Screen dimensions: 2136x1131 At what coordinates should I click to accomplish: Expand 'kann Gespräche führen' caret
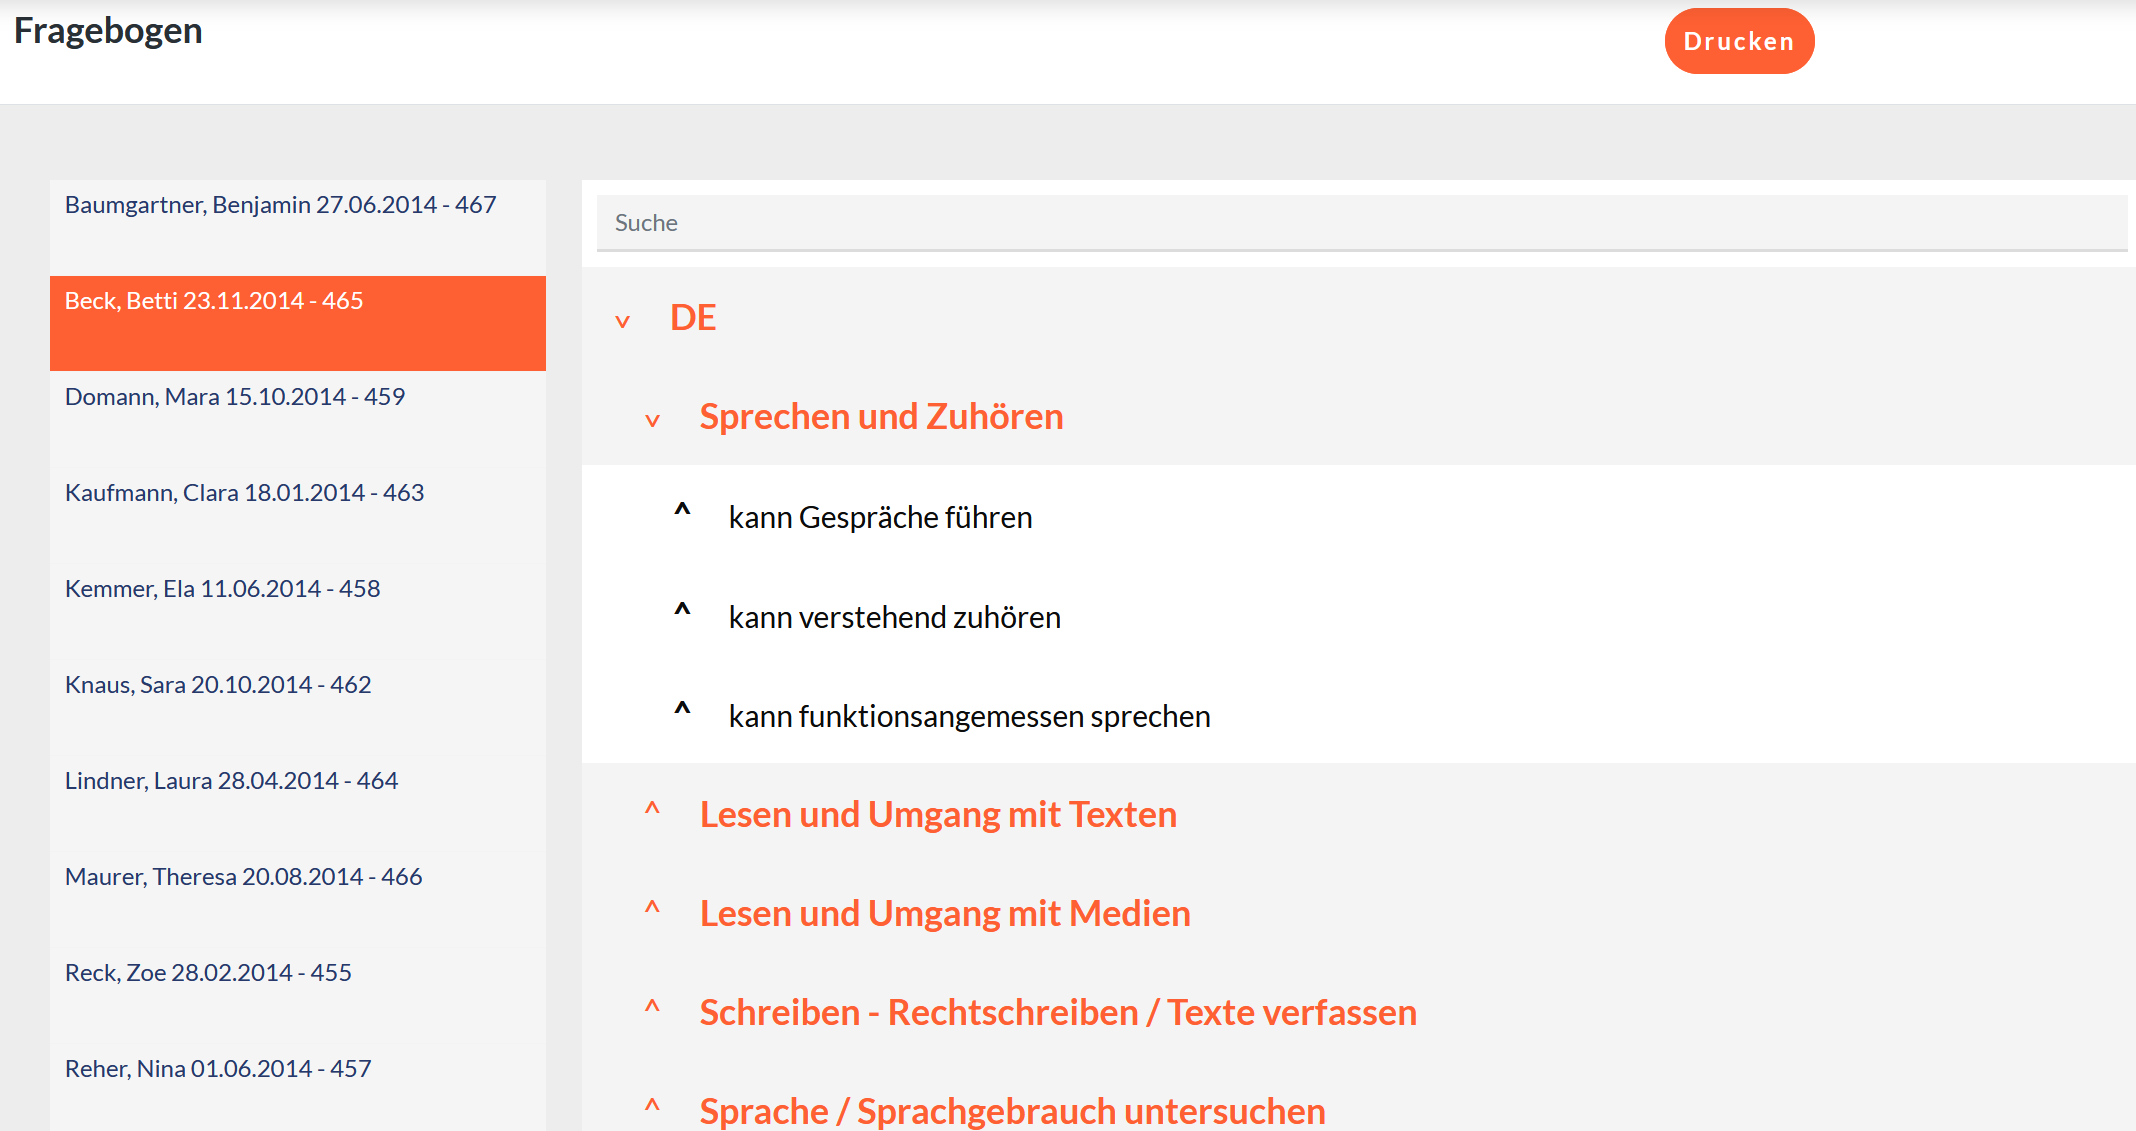click(682, 511)
